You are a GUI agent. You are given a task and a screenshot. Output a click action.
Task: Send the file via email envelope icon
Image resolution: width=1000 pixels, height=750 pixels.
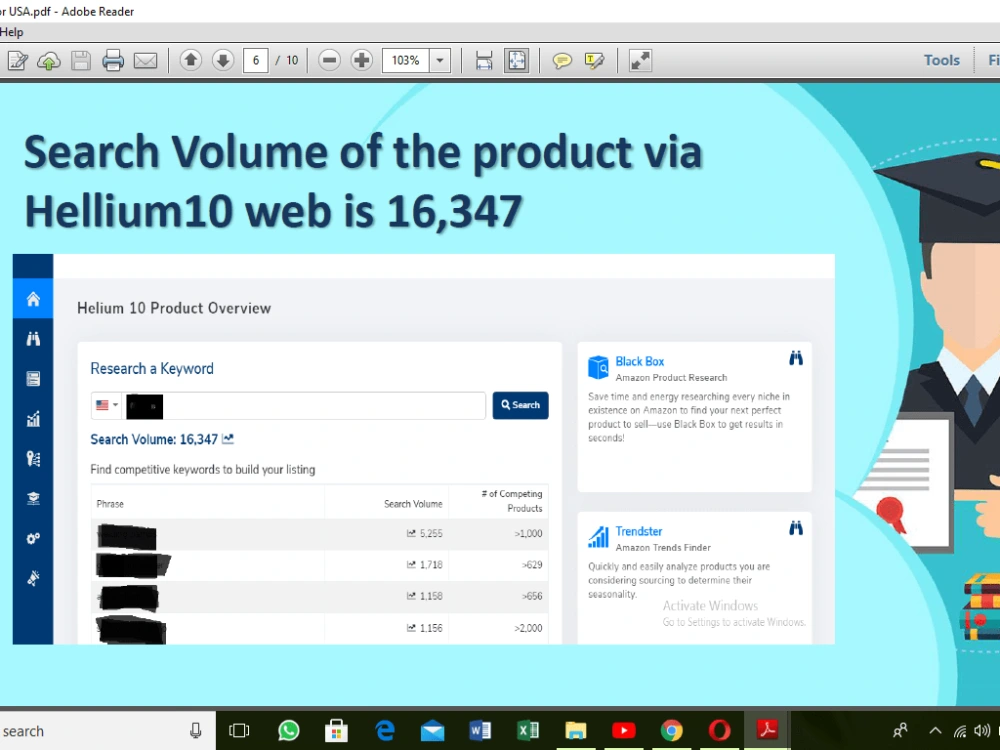145,61
